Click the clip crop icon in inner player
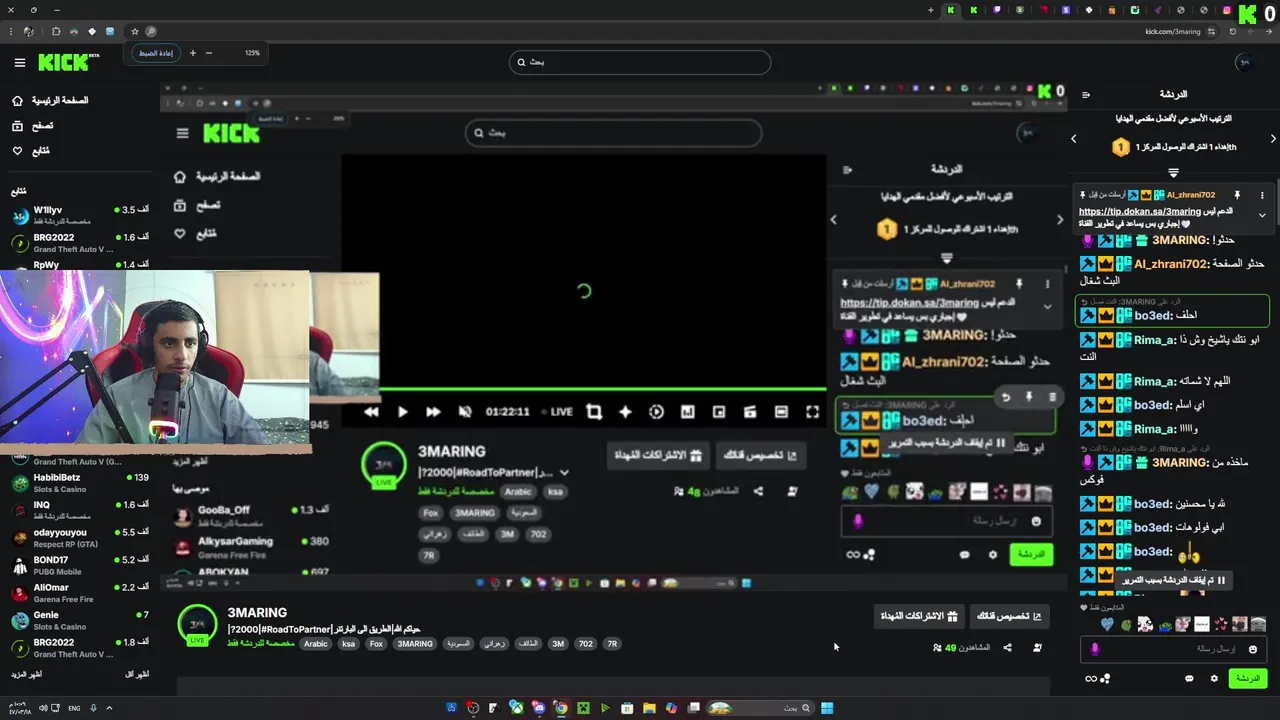The image size is (1280, 720). [x=594, y=411]
